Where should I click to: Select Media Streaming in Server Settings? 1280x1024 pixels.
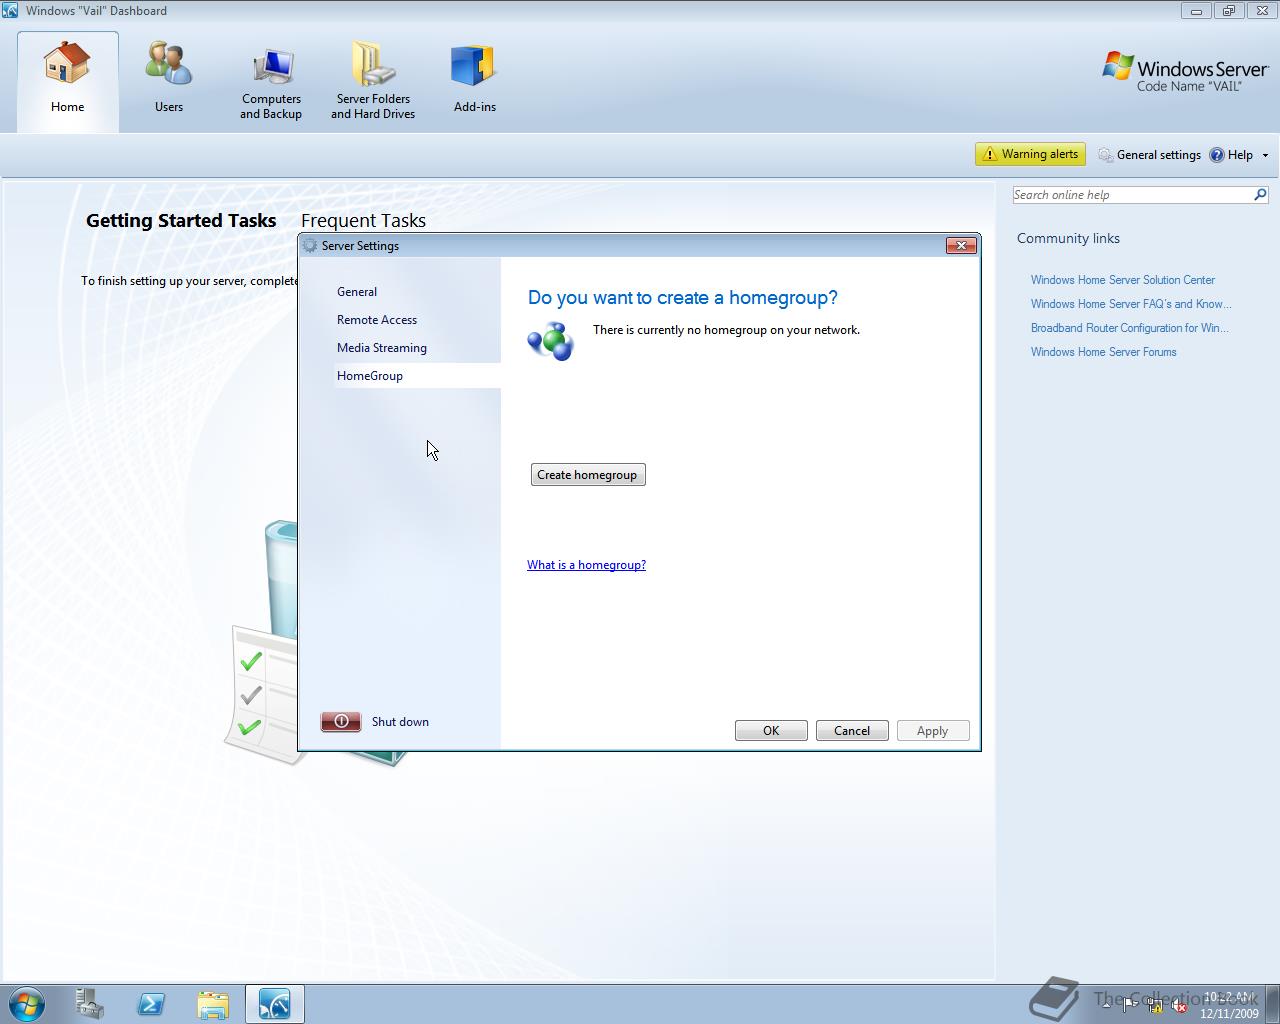coord(382,348)
